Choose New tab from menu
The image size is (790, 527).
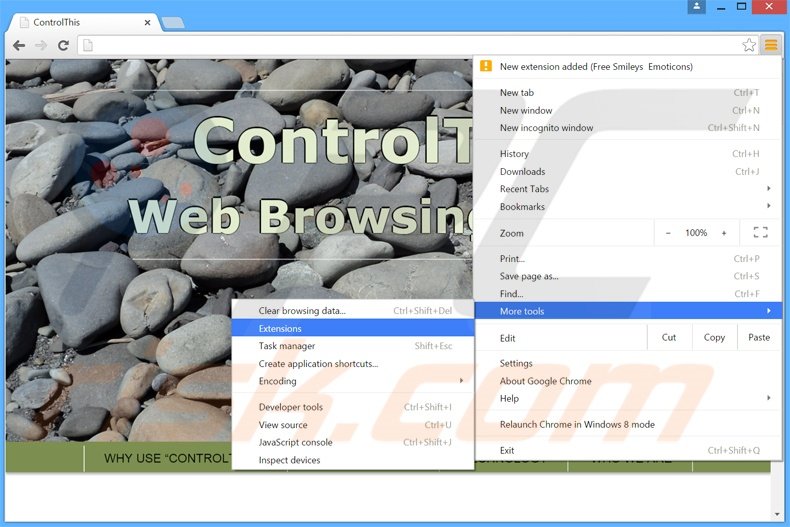tap(628, 93)
